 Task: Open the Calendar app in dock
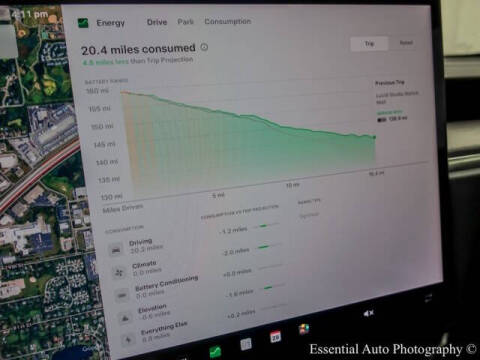click(x=275, y=337)
